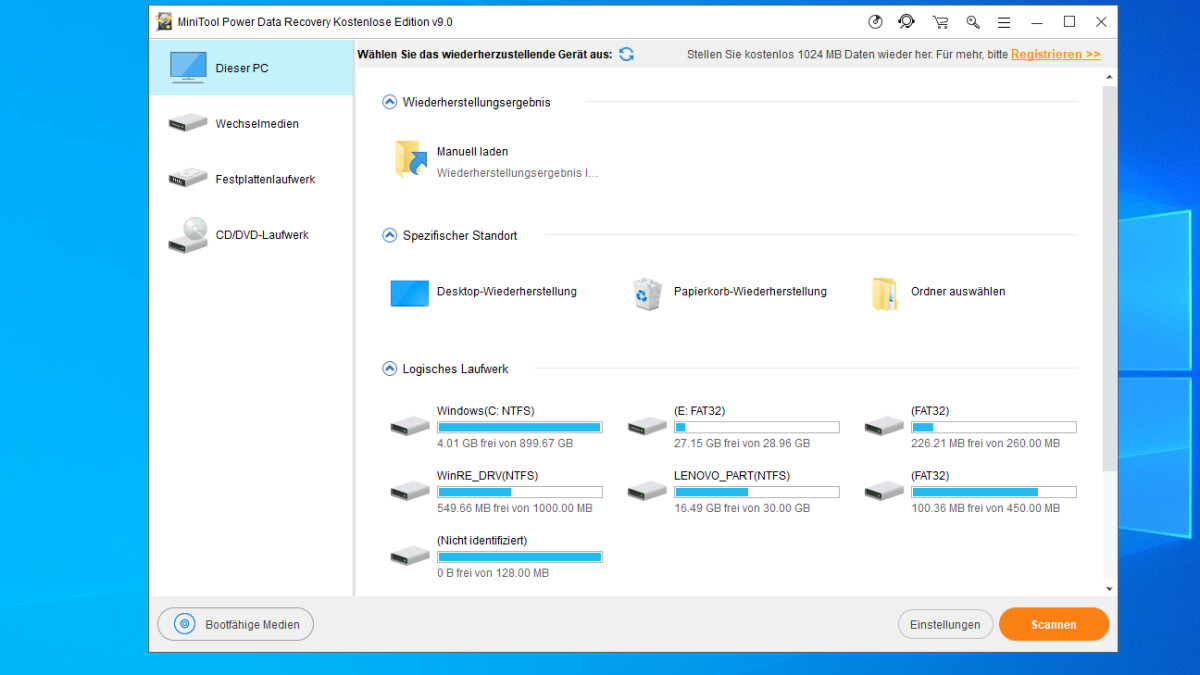
Task: Click the register key icon
Action: pyautogui.click(x=972, y=22)
